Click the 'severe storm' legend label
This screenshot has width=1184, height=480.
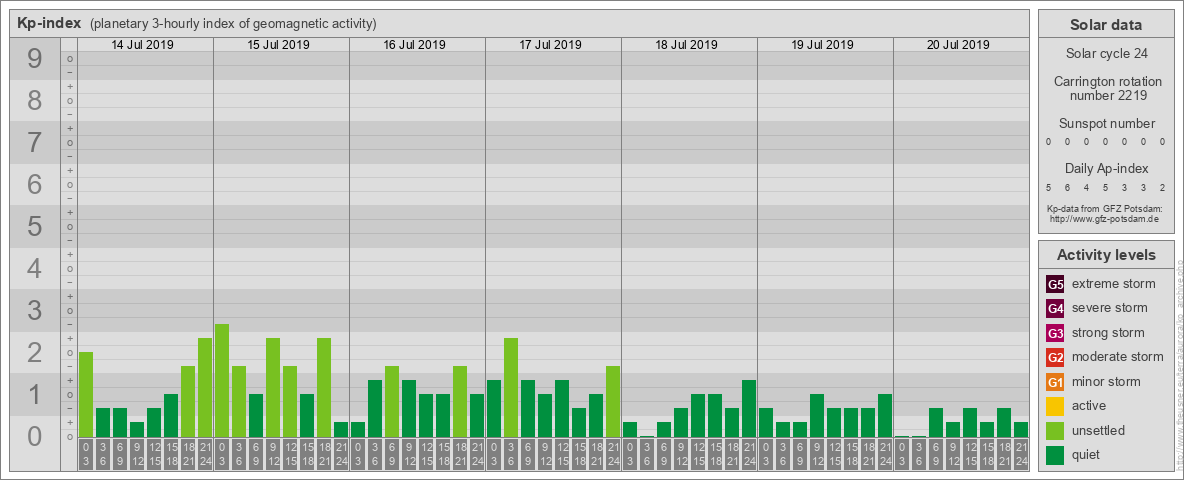click(1110, 308)
